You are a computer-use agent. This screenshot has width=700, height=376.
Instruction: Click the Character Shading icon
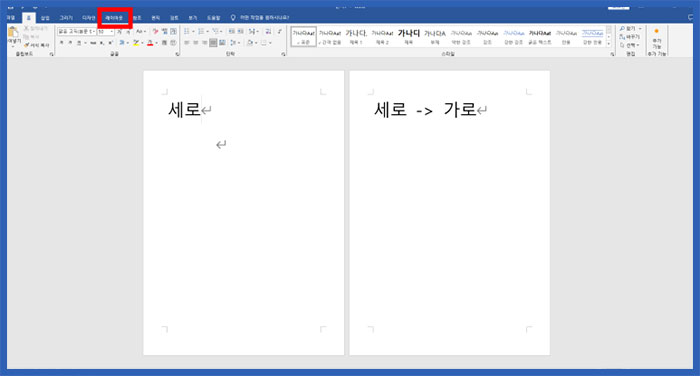pyautogui.click(x=164, y=43)
